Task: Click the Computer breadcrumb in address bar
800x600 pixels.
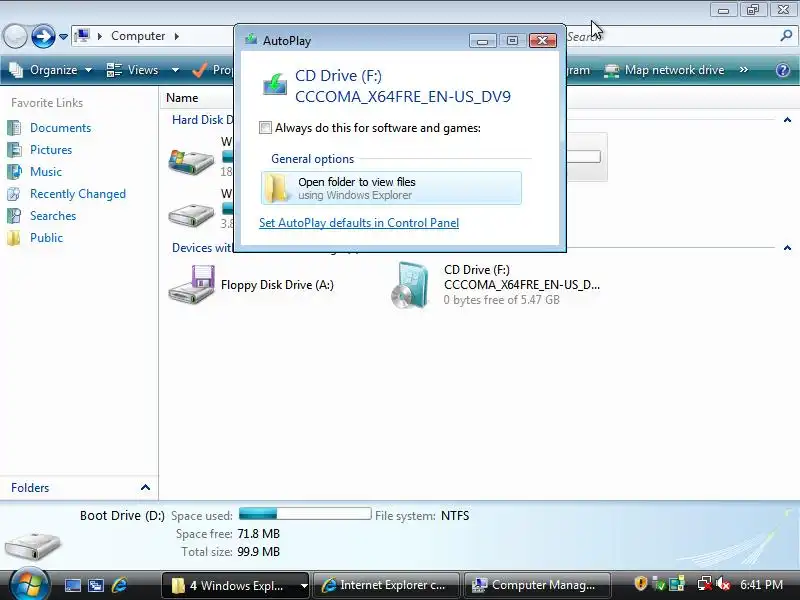Action: [x=138, y=36]
